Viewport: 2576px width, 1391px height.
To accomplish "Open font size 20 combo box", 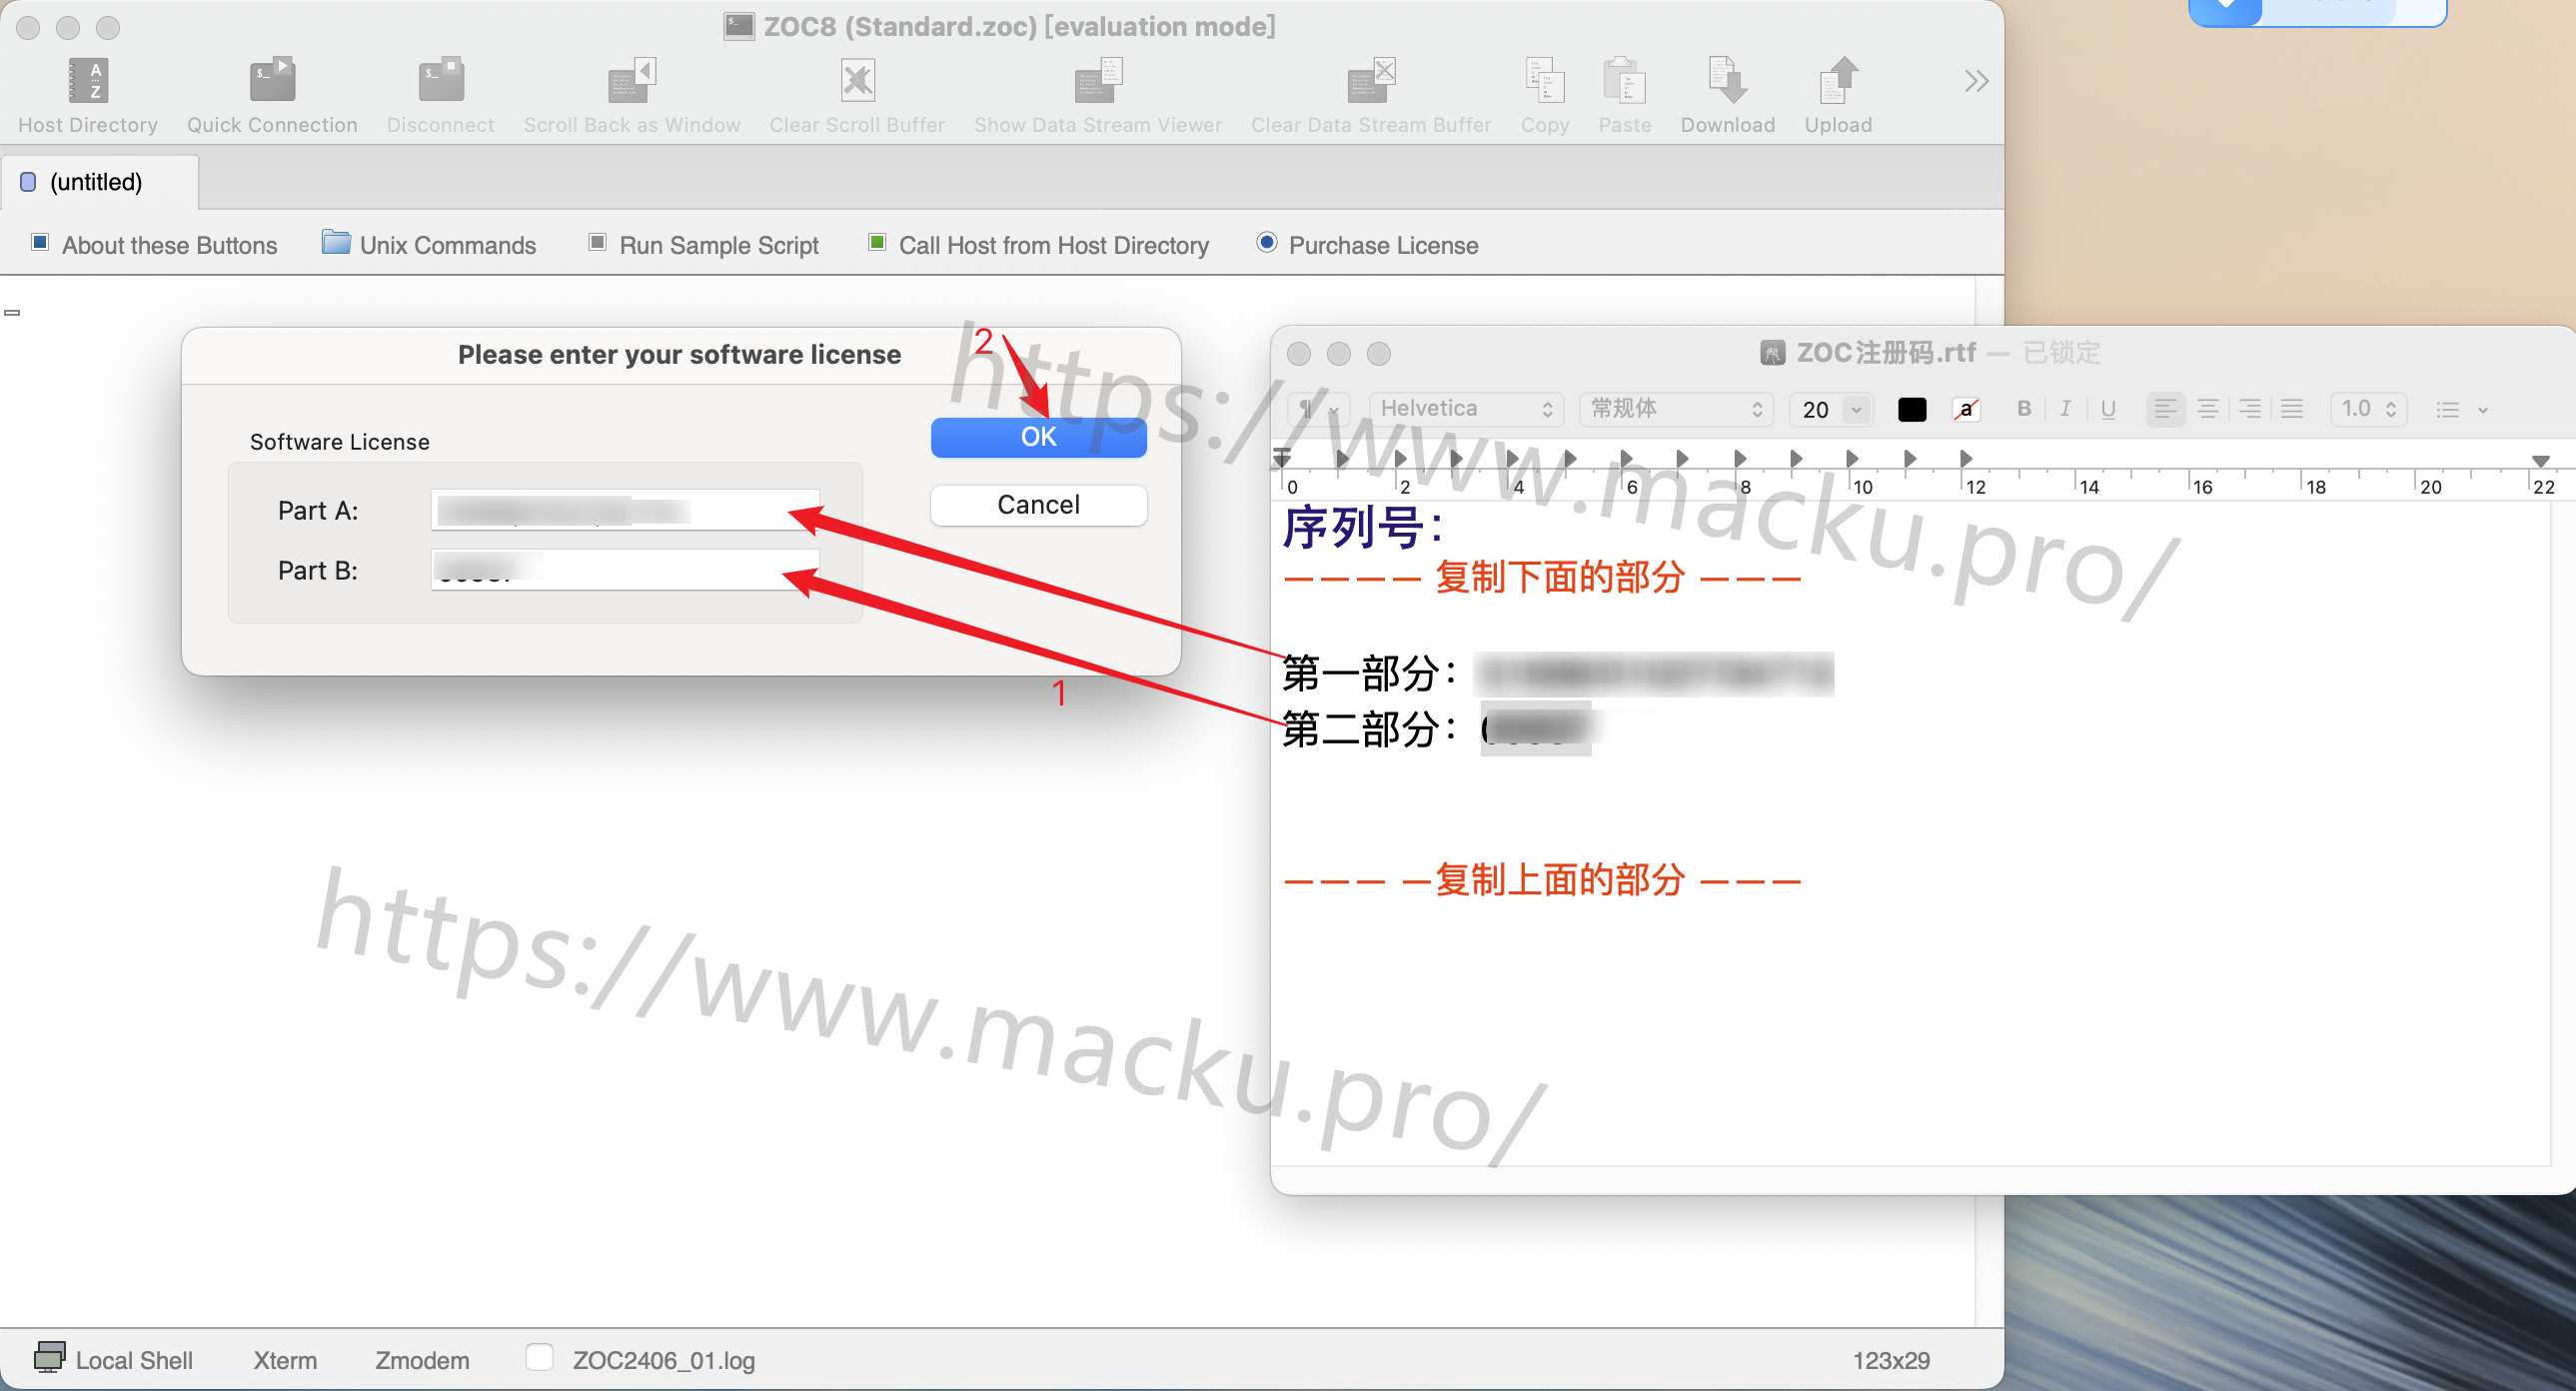I will coord(1831,410).
